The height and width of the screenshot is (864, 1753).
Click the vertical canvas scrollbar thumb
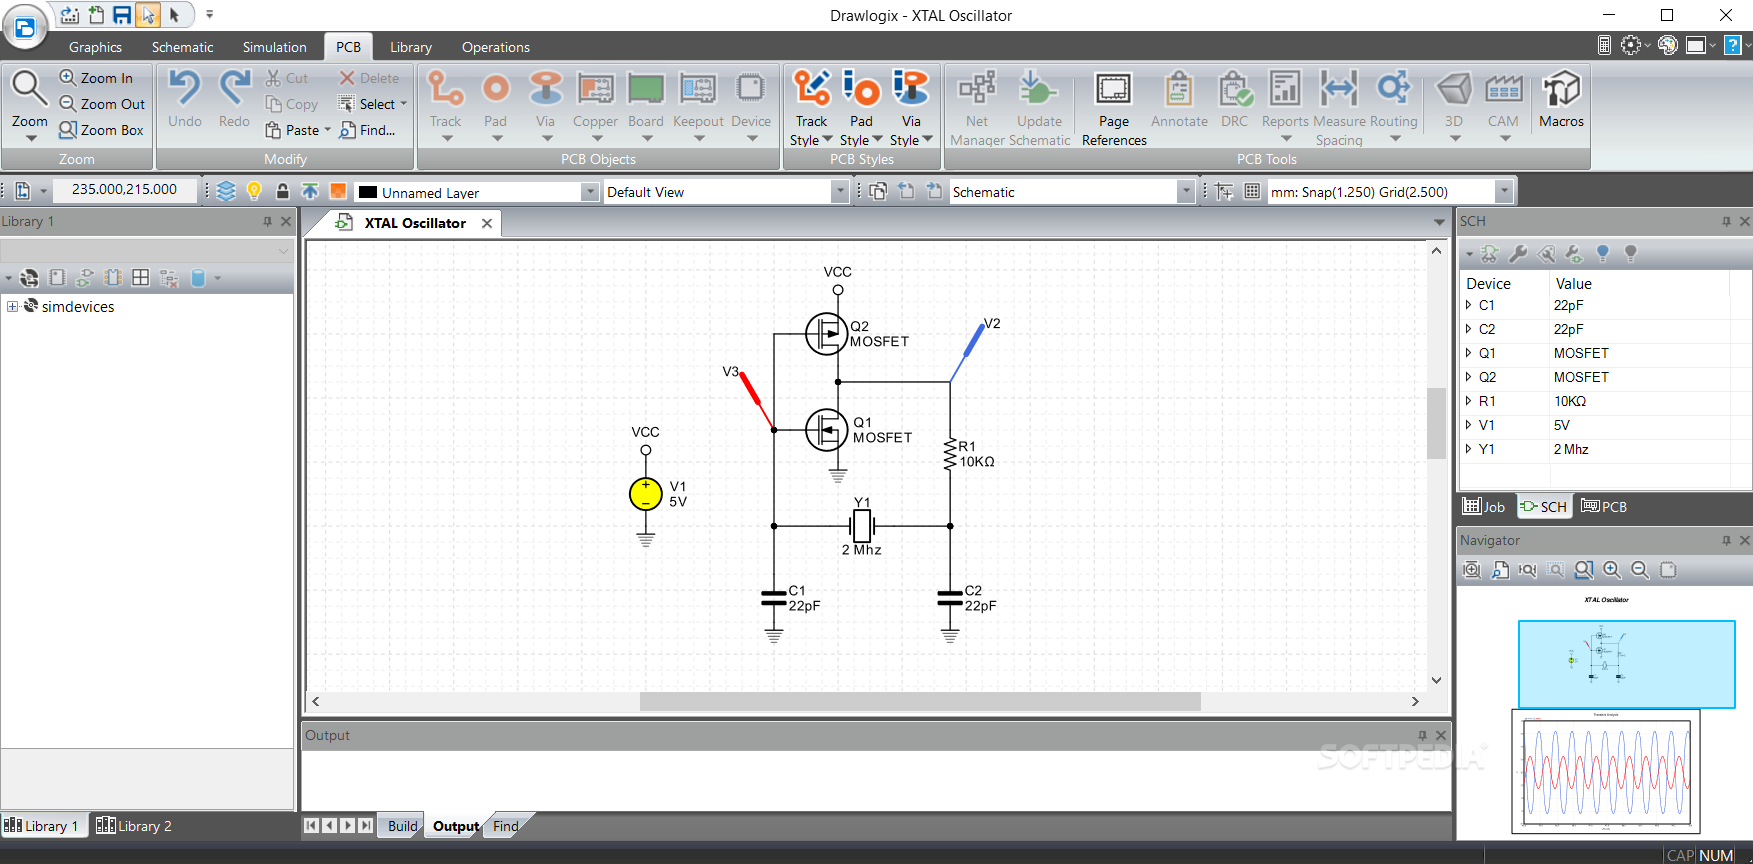tap(1436, 424)
